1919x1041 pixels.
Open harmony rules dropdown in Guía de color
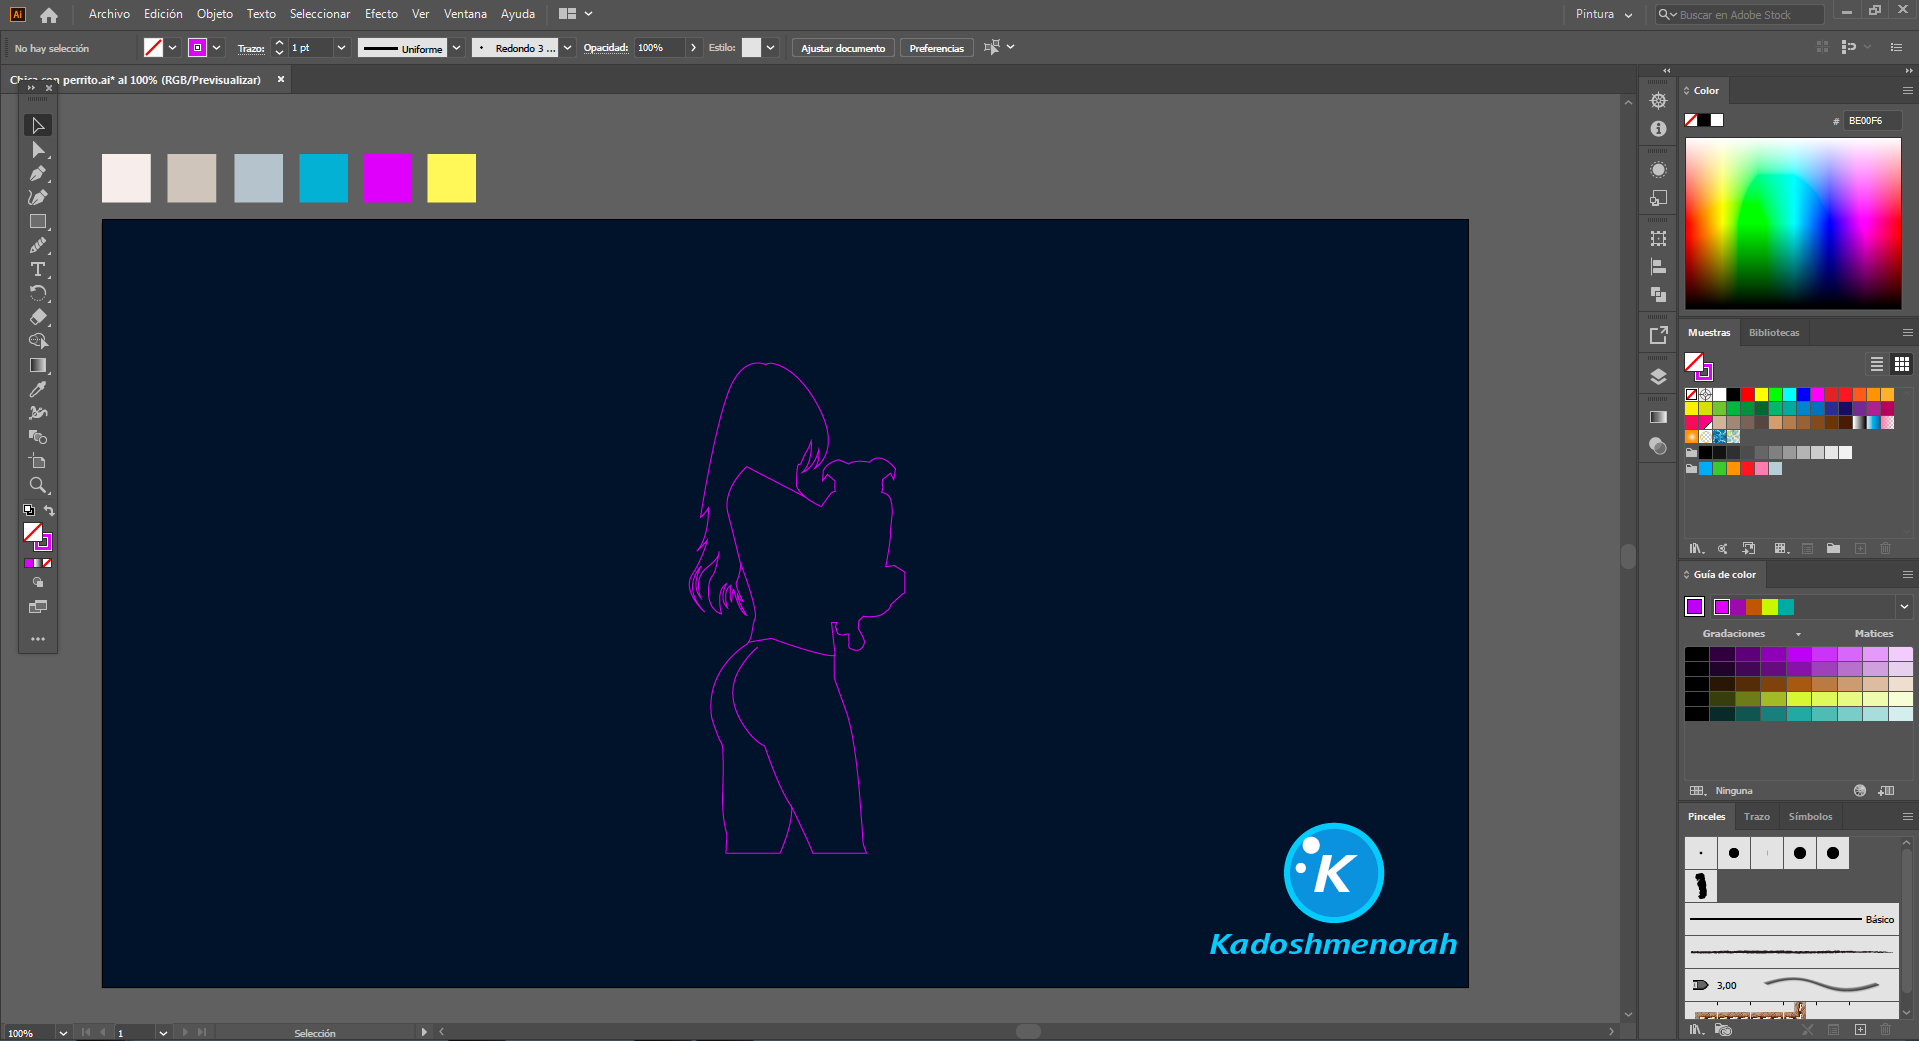(x=1904, y=607)
